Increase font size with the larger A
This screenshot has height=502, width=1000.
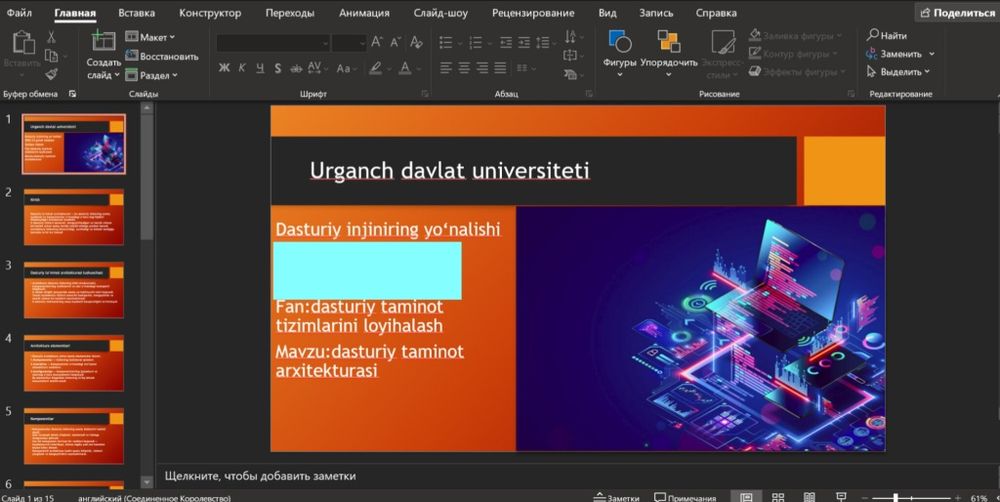(377, 42)
